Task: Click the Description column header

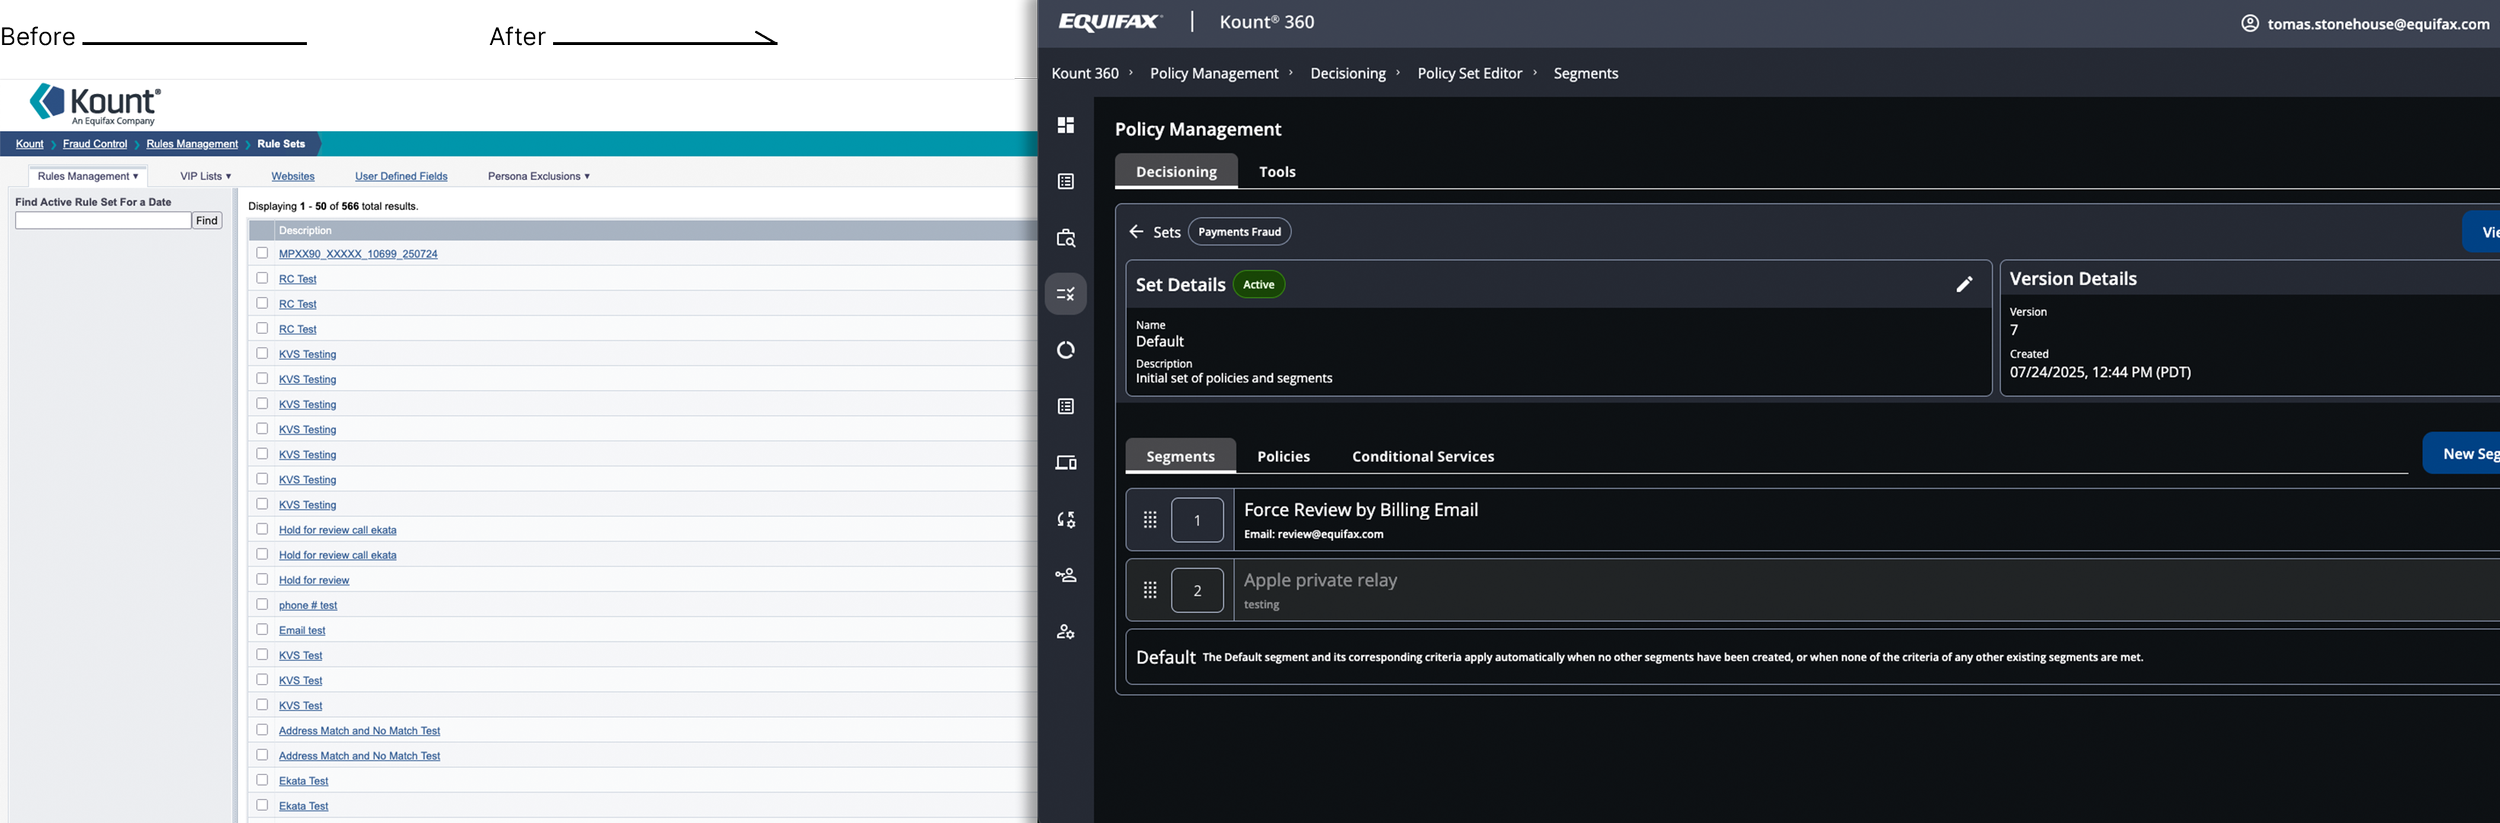Action: tap(305, 230)
